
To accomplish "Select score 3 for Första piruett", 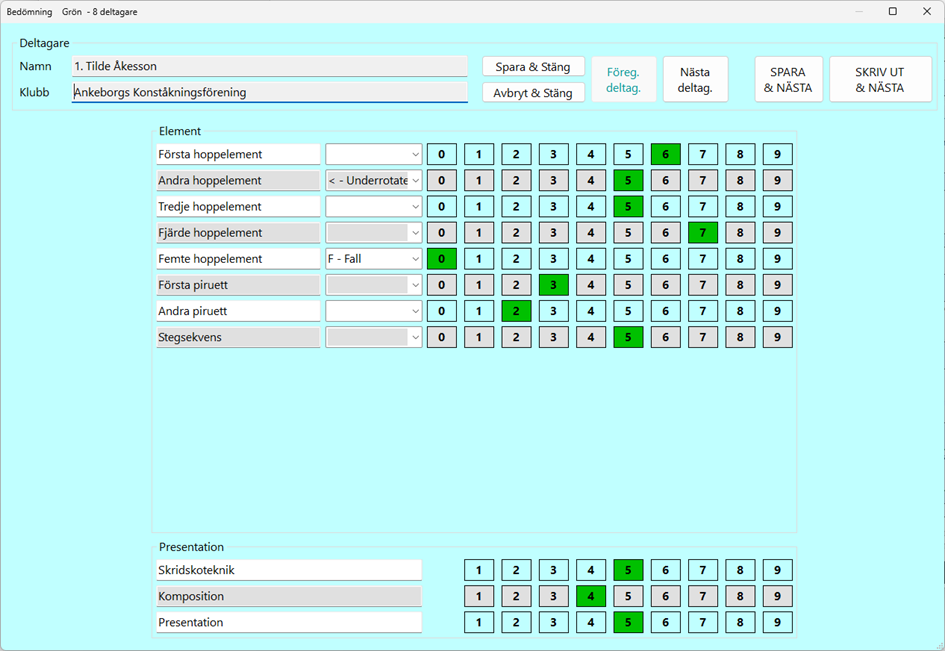I will (553, 285).
